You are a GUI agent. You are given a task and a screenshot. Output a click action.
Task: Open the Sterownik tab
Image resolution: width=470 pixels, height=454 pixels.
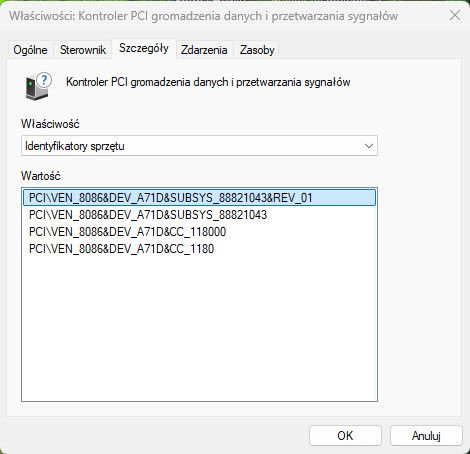(x=83, y=50)
